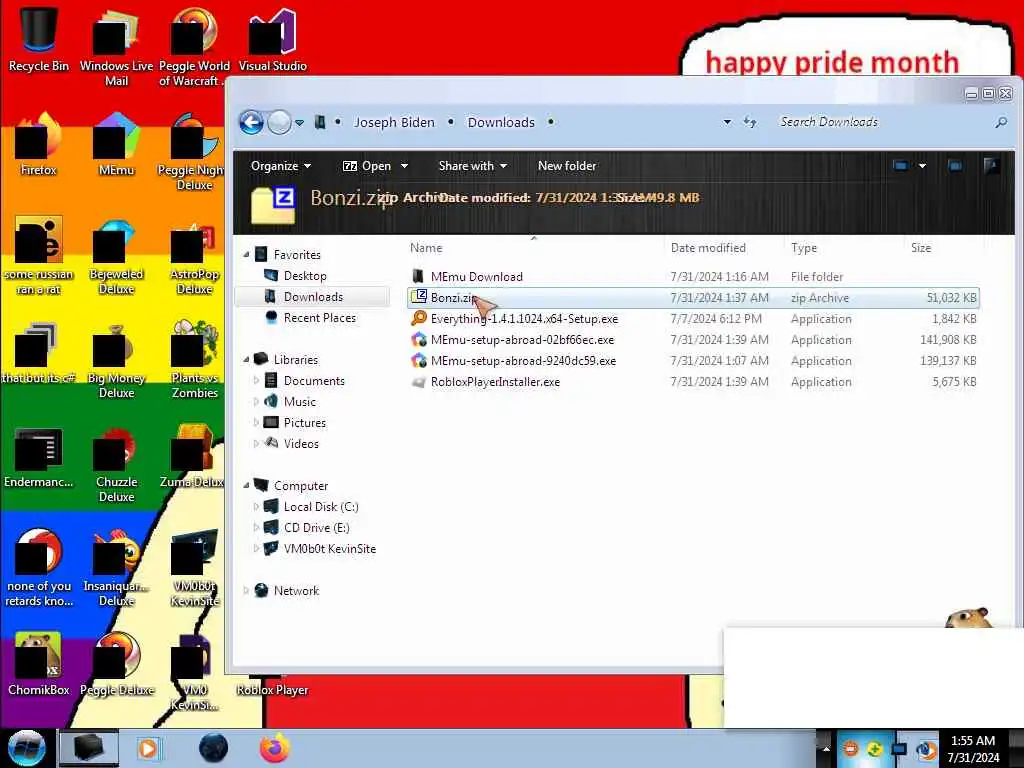Open the address bar history dropdown arrow
Viewport: 1024px width, 768px height.
[727, 122]
